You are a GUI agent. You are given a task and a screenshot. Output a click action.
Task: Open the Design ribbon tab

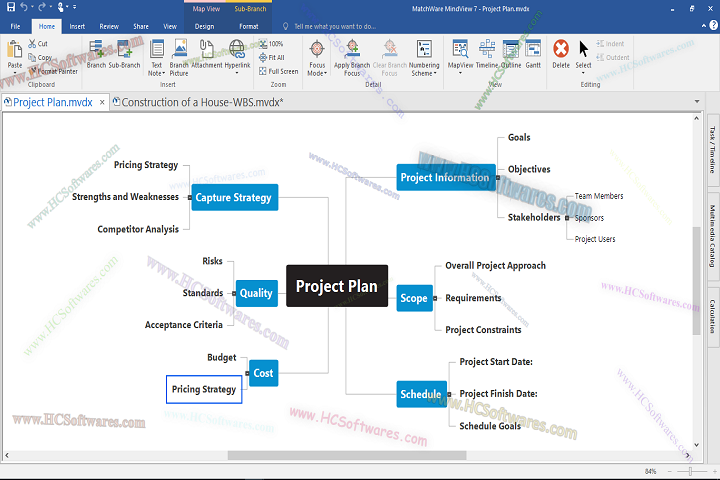point(204,27)
